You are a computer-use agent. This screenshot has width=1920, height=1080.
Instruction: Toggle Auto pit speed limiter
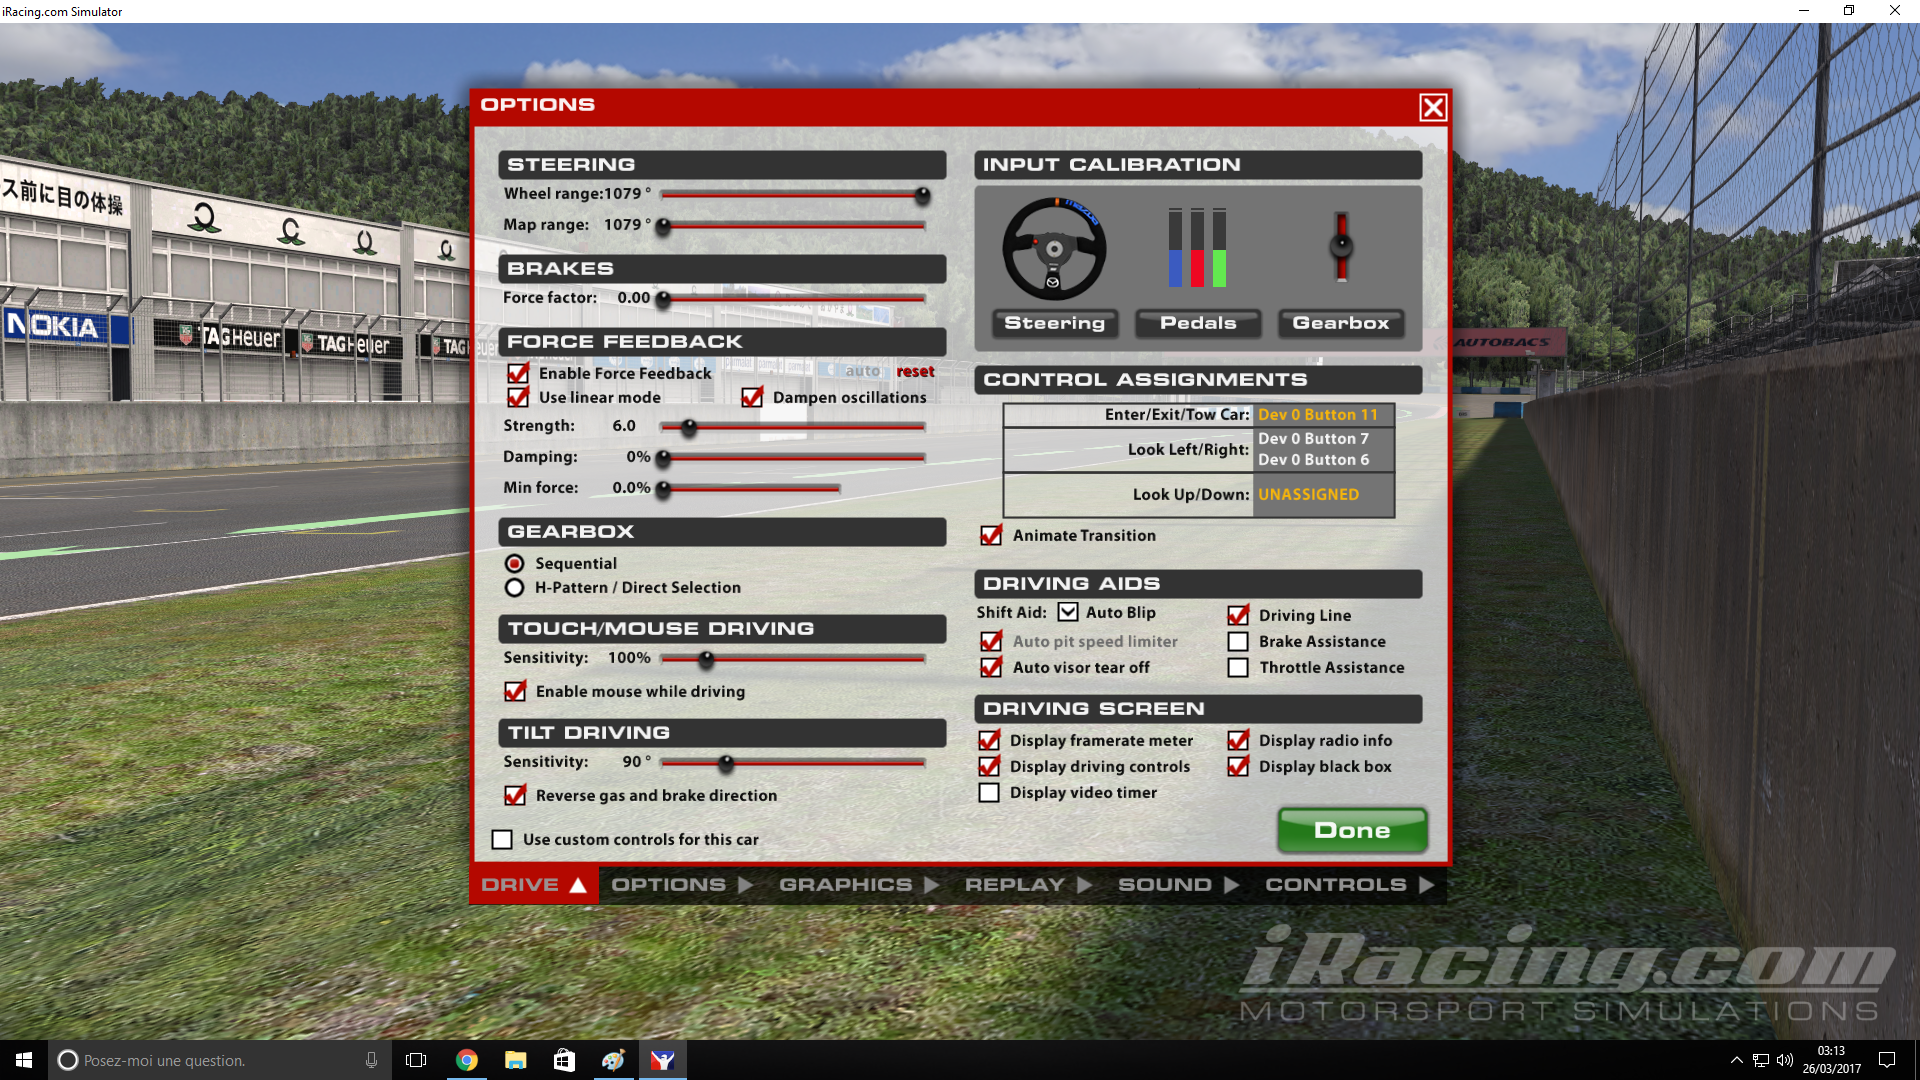coord(991,641)
